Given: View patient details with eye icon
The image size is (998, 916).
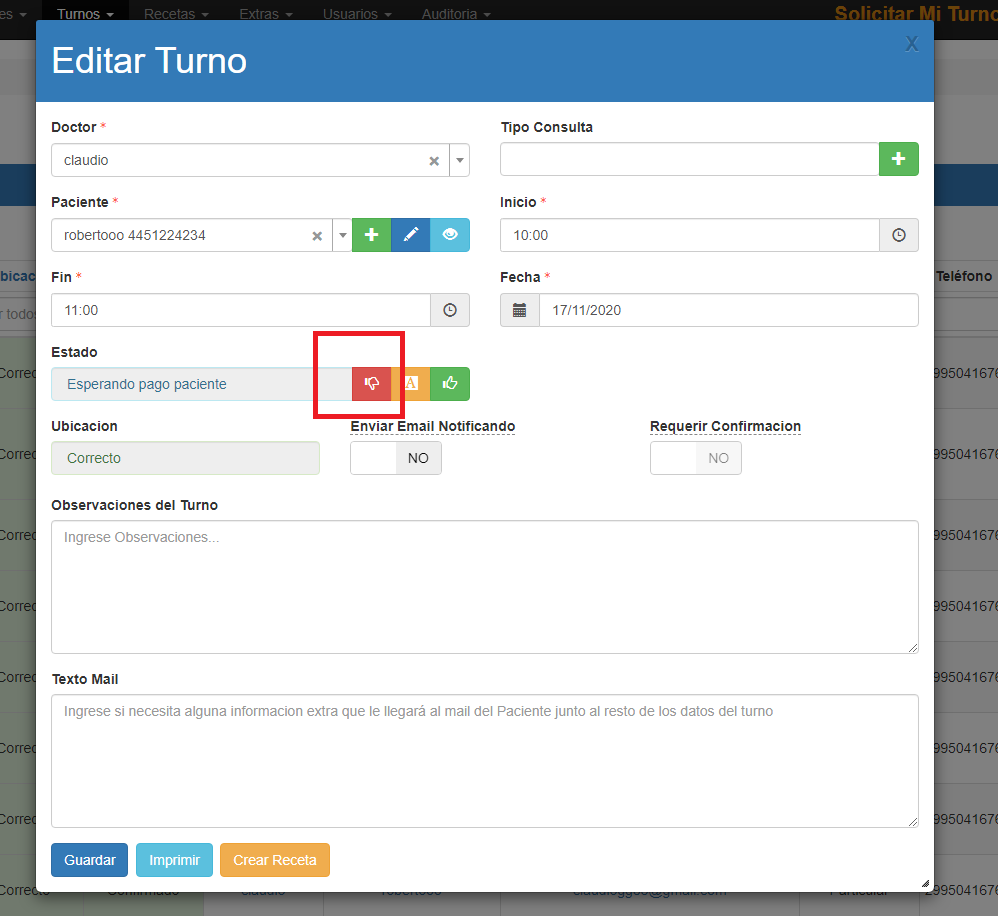Looking at the screenshot, I should [450, 235].
